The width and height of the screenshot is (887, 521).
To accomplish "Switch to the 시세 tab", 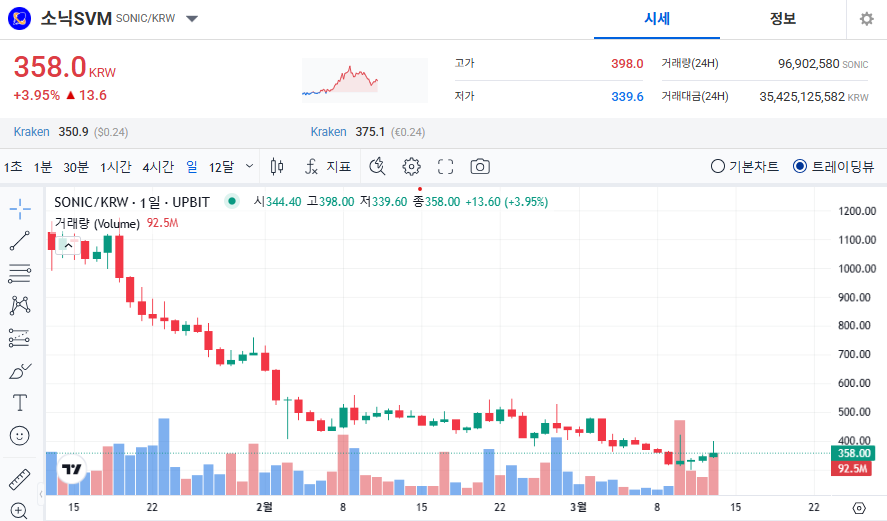I will [x=657, y=19].
